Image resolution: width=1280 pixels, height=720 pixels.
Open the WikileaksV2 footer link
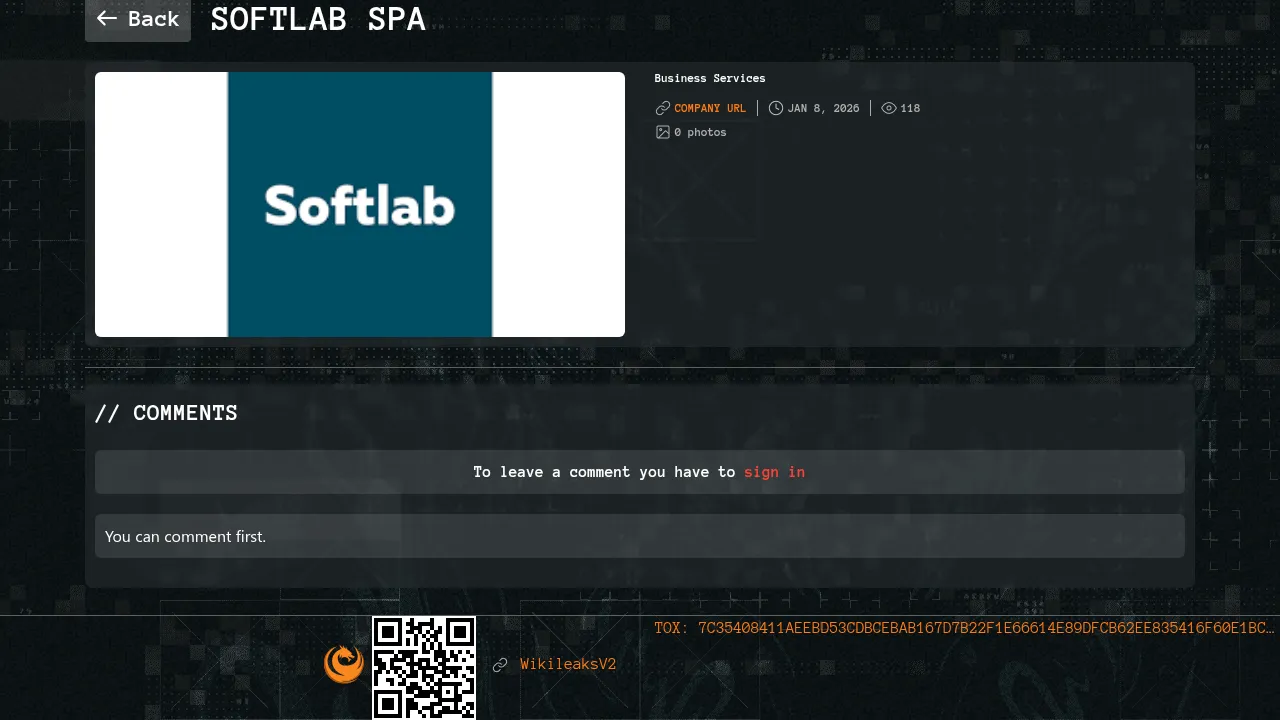tap(568, 664)
